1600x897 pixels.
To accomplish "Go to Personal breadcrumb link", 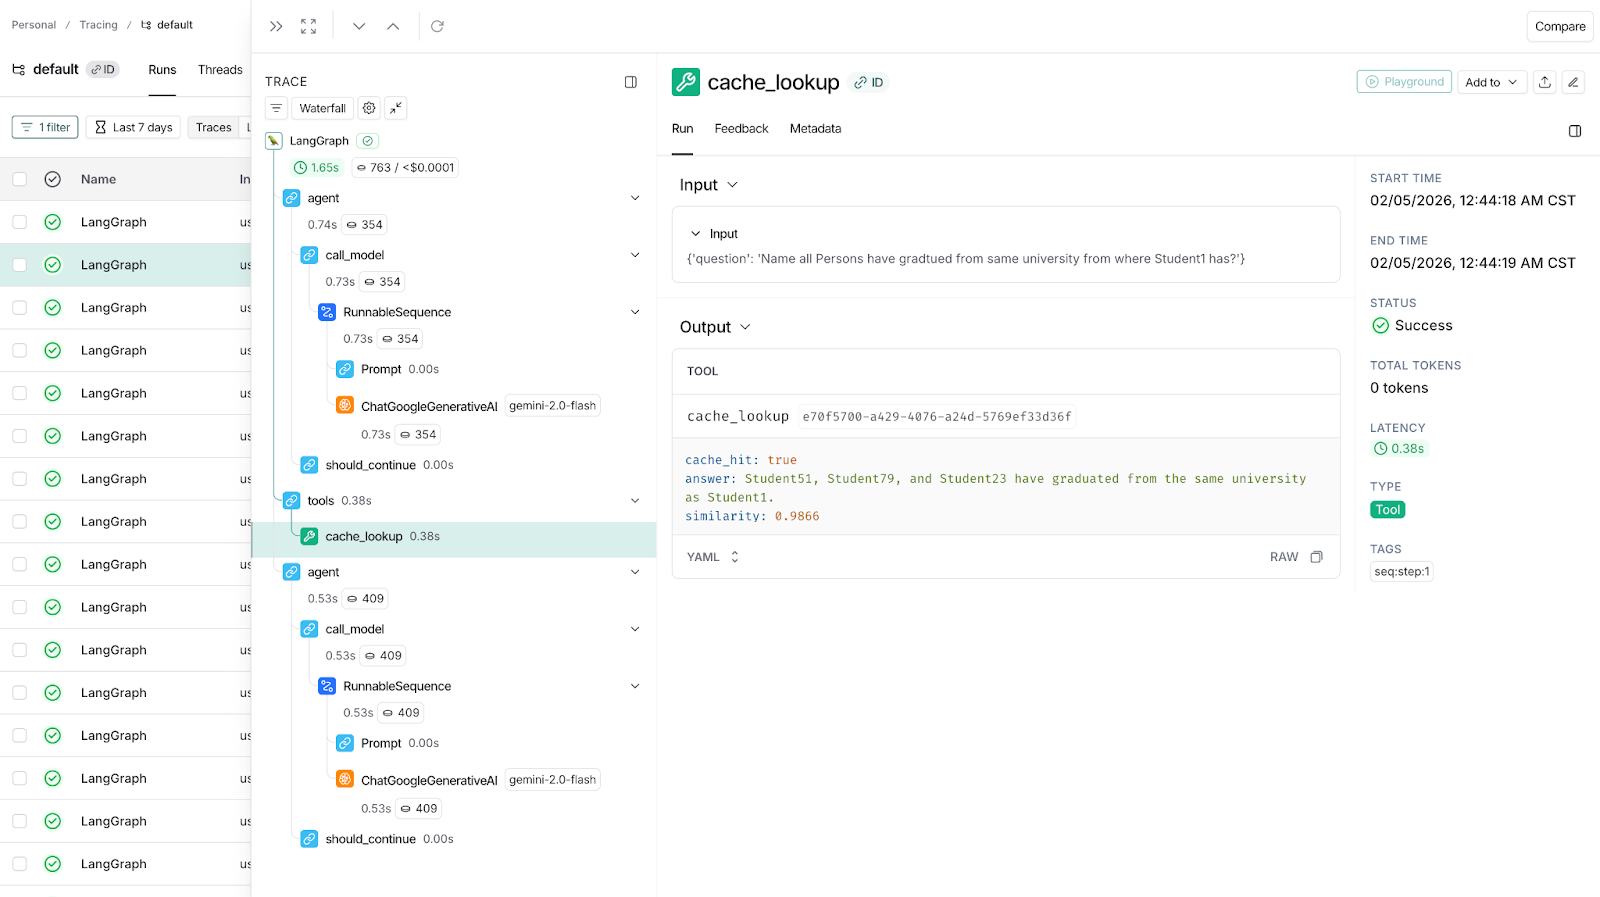I will [34, 25].
